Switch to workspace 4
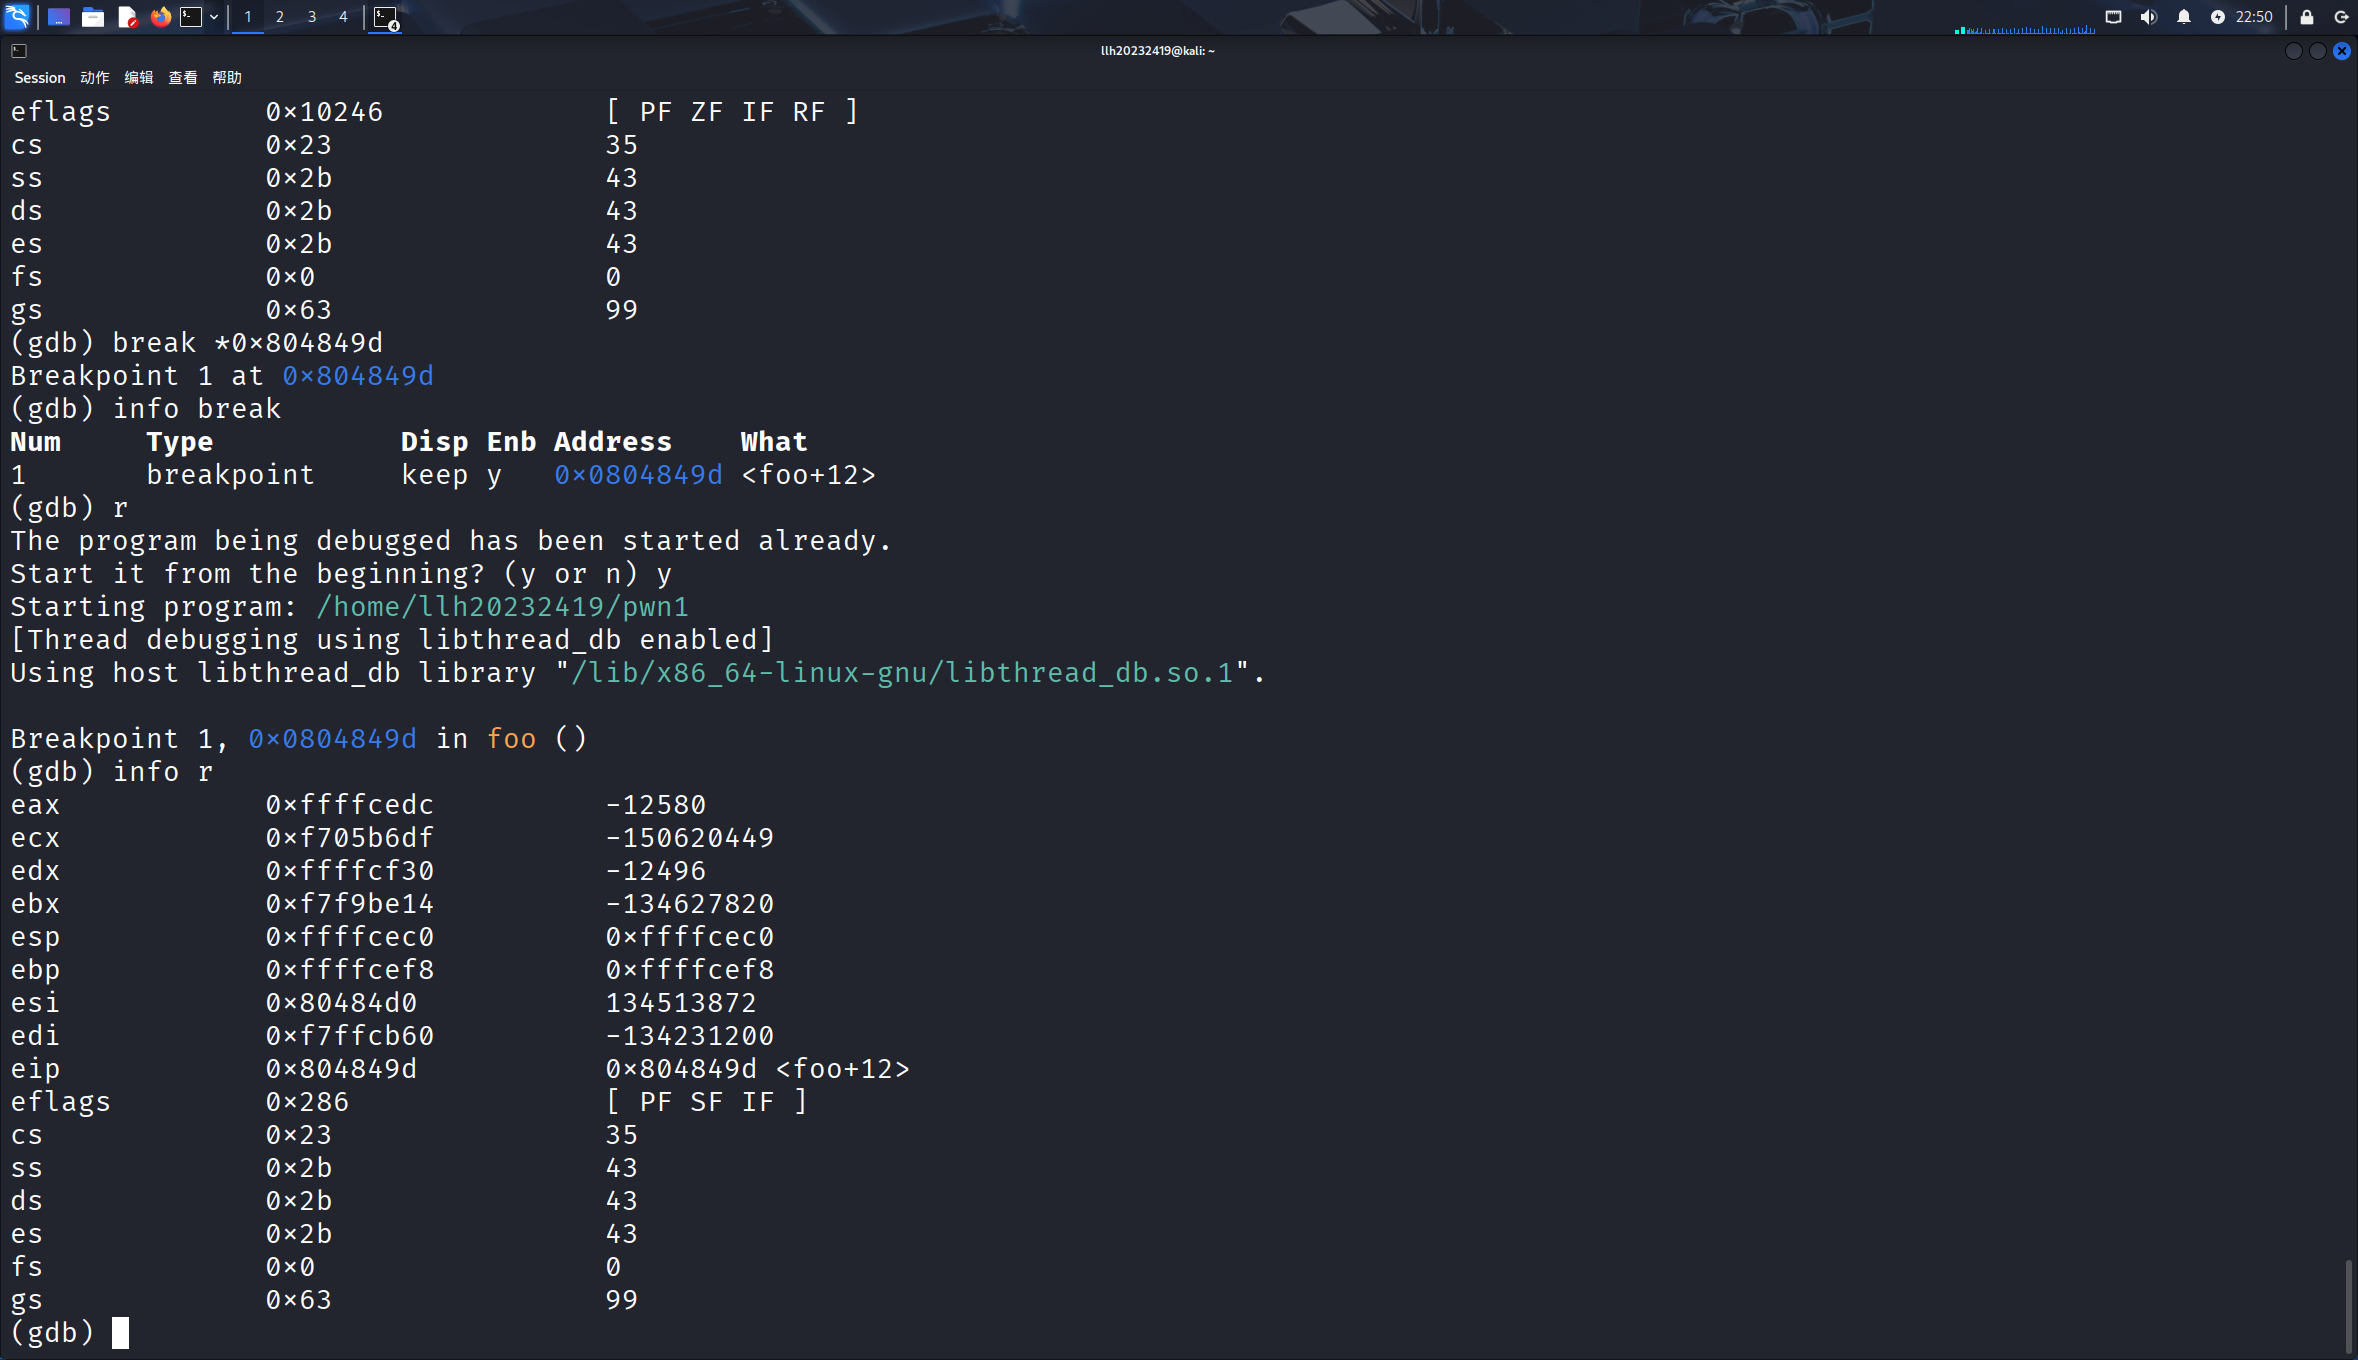 (343, 17)
